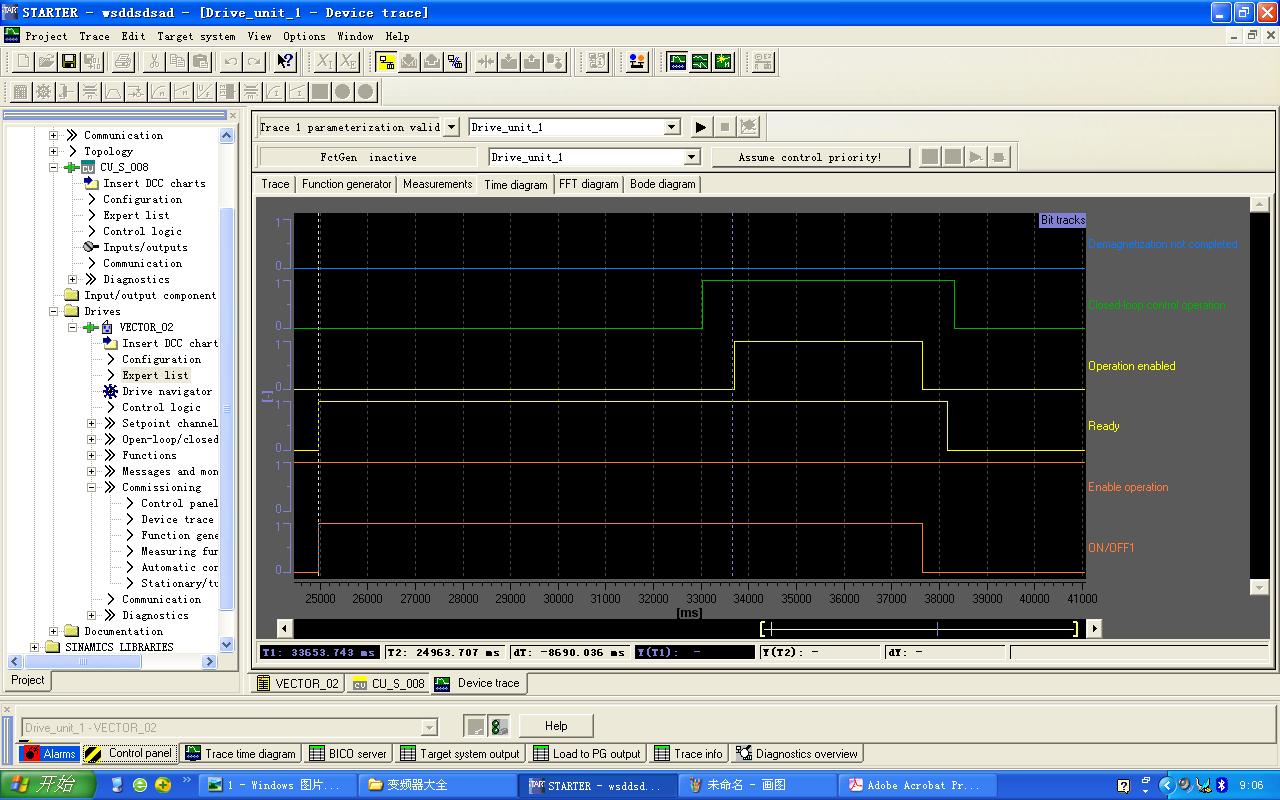Toggle the Alarms panel at bottom
This screenshot has width=1280, height=800.
(x=49, y=754)
